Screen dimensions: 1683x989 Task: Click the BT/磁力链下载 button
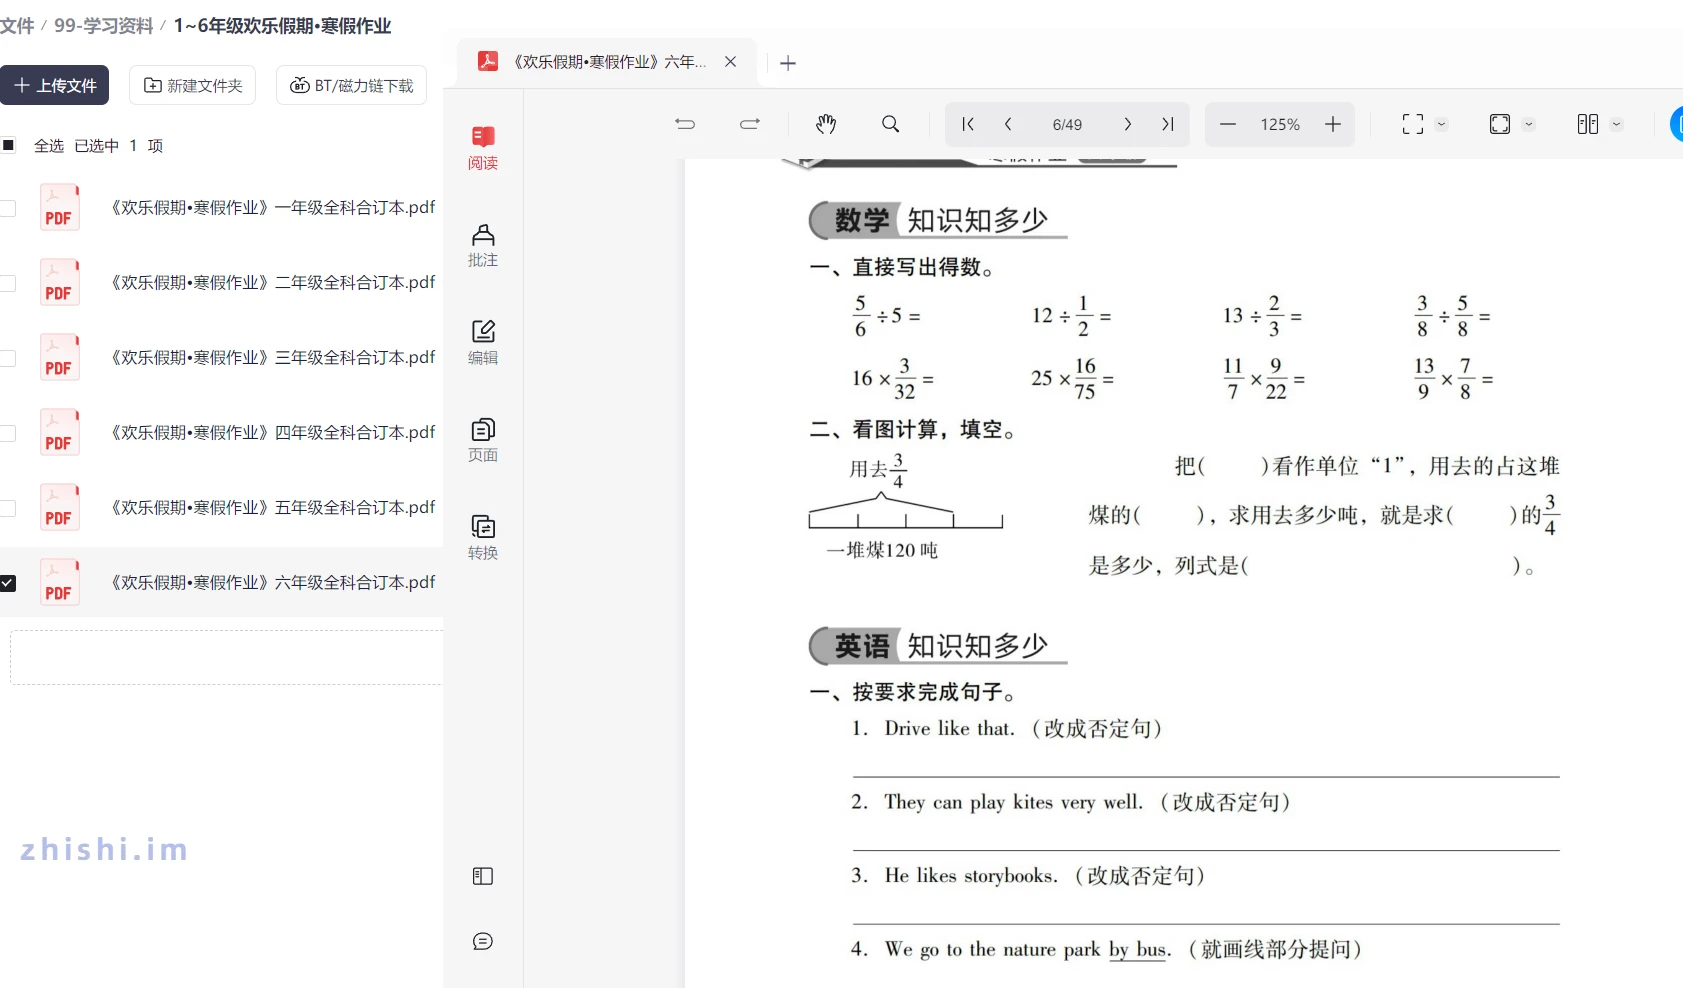[x=351, y=85]
